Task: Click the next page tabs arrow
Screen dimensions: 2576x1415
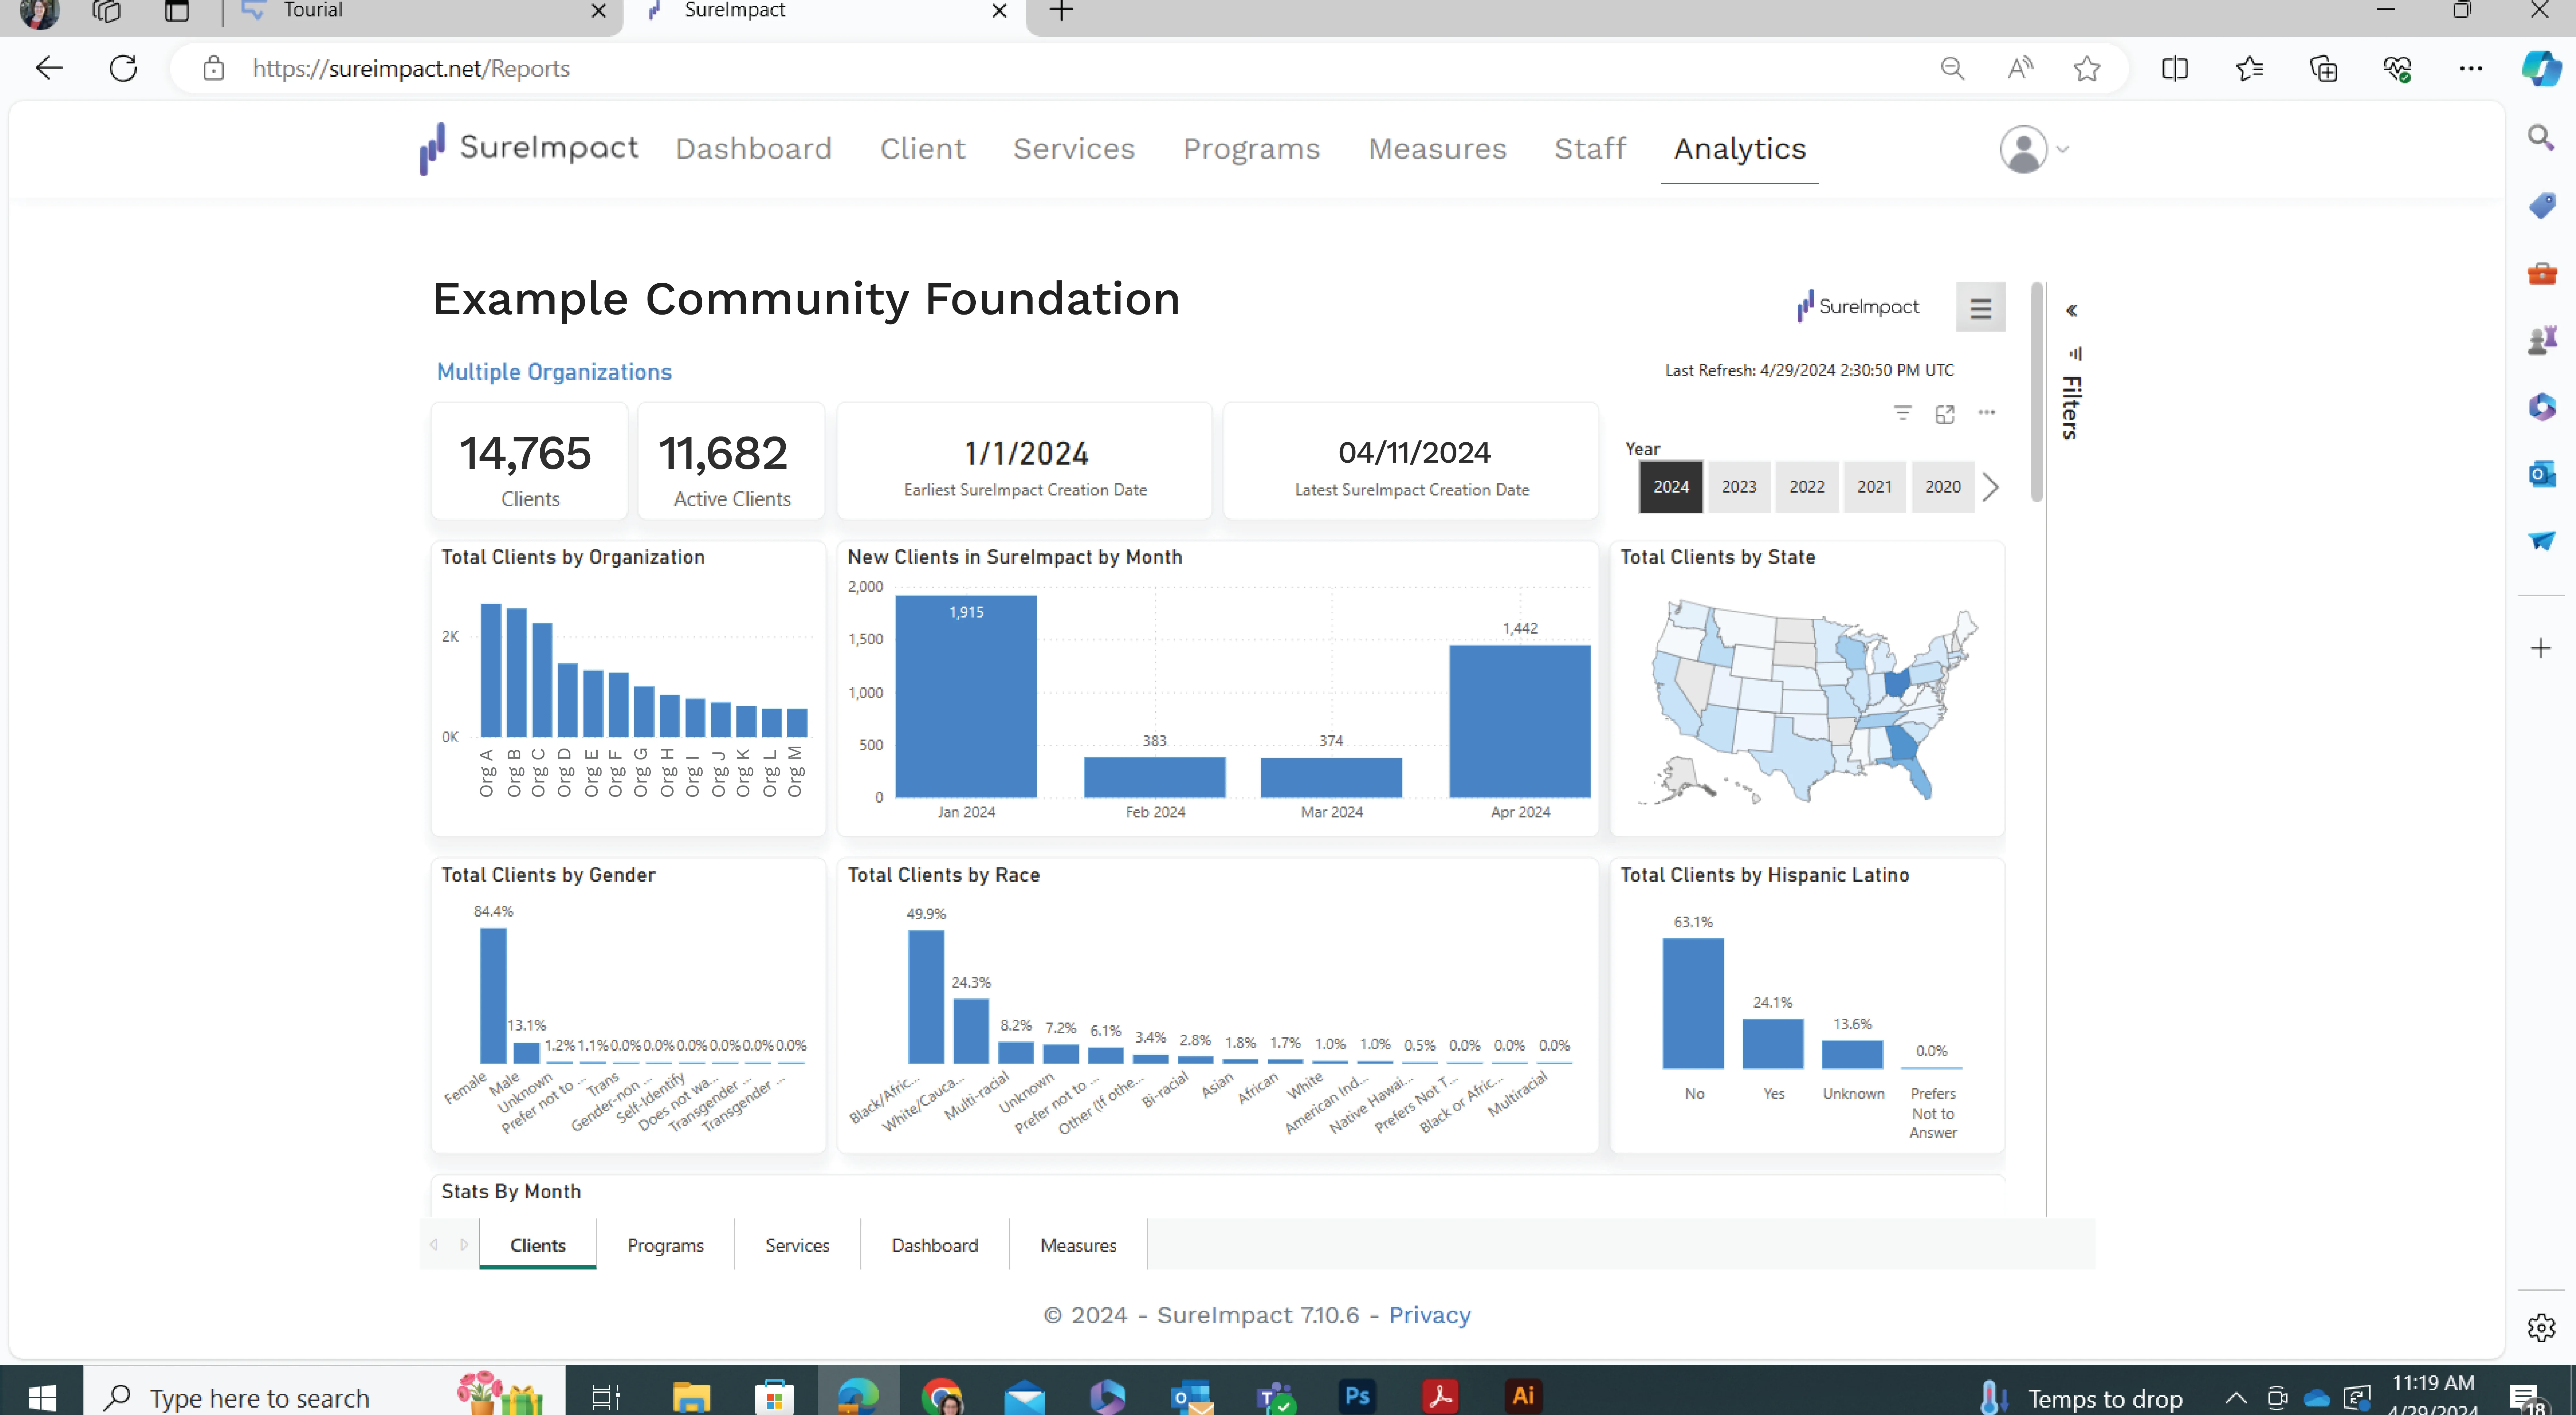Action: click(x=464, y=1245)
